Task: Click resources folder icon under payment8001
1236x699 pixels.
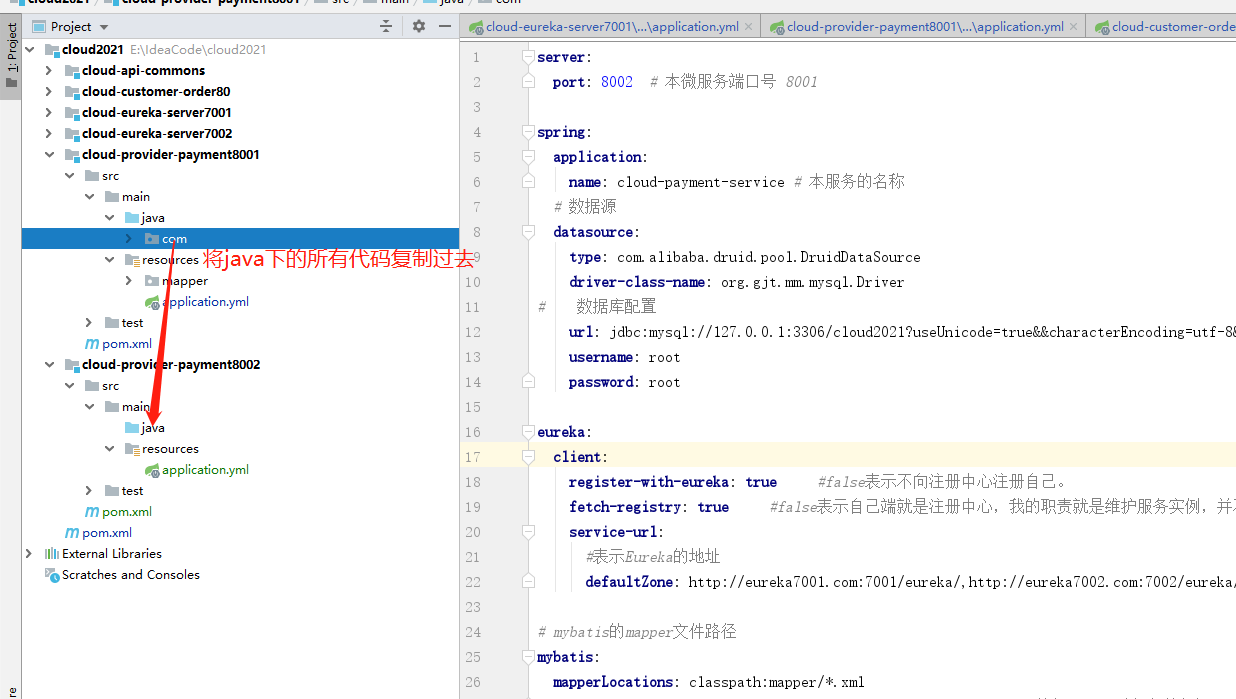Action: pyautogui.click(x=132, y=260)
